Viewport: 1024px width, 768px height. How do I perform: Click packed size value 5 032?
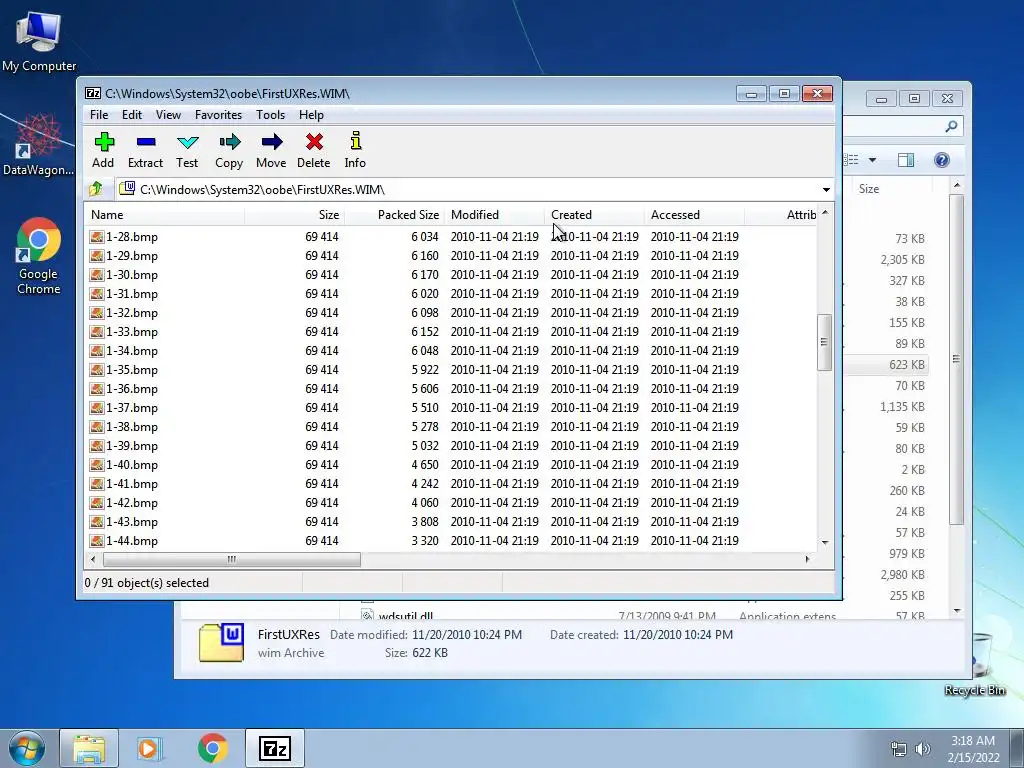click(x=424, y=446)
